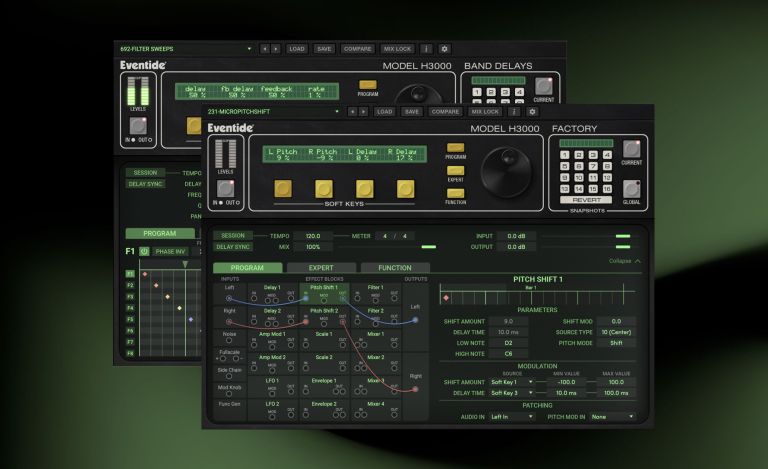Open preset dropdown 231-MICROPITCHSHIFT

tap(273, 112)
